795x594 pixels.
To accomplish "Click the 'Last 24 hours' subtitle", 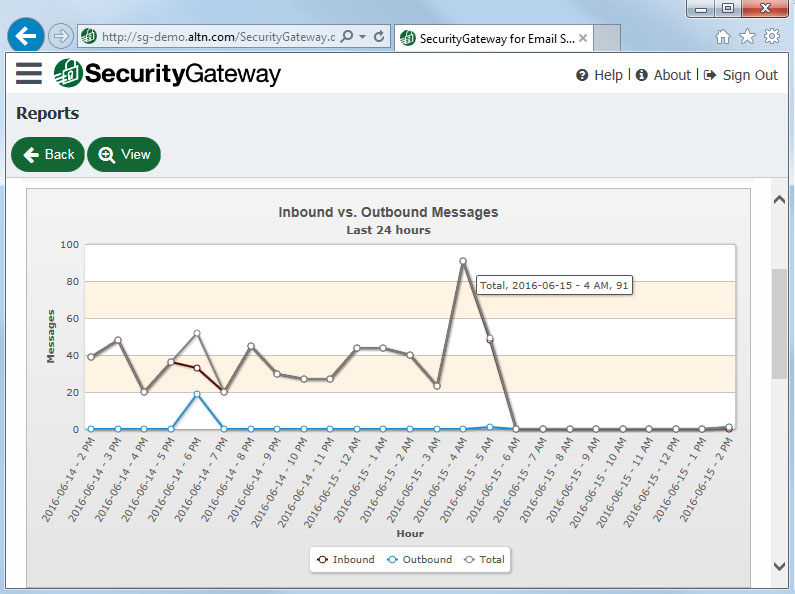I will [388, 230].
